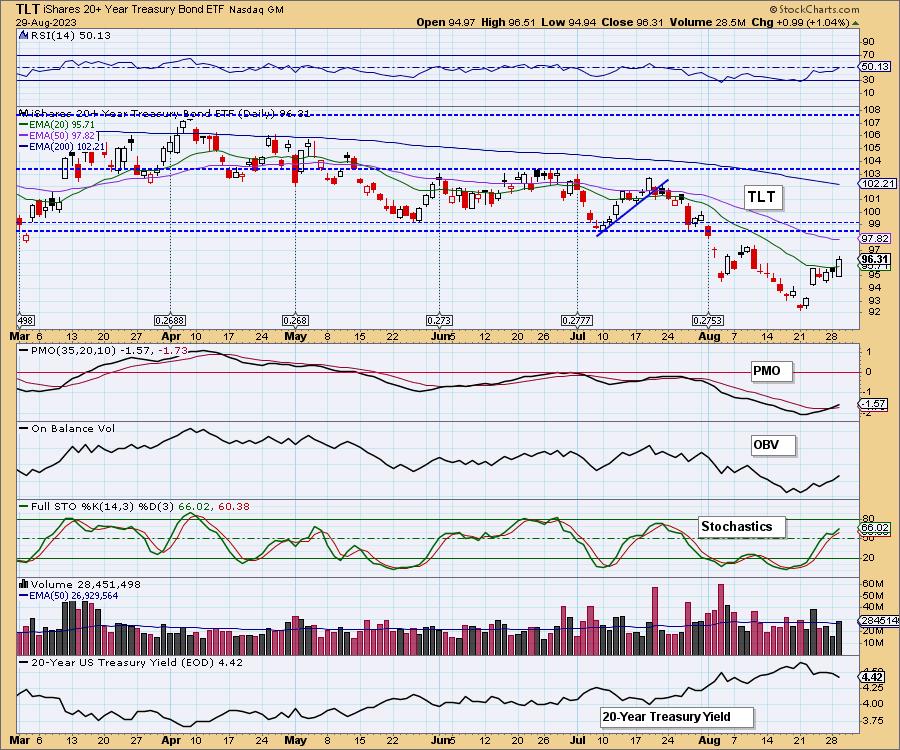Click the 498 marker at chart's left edge
The height and width of the screenshot is (750, 900).
25,320
